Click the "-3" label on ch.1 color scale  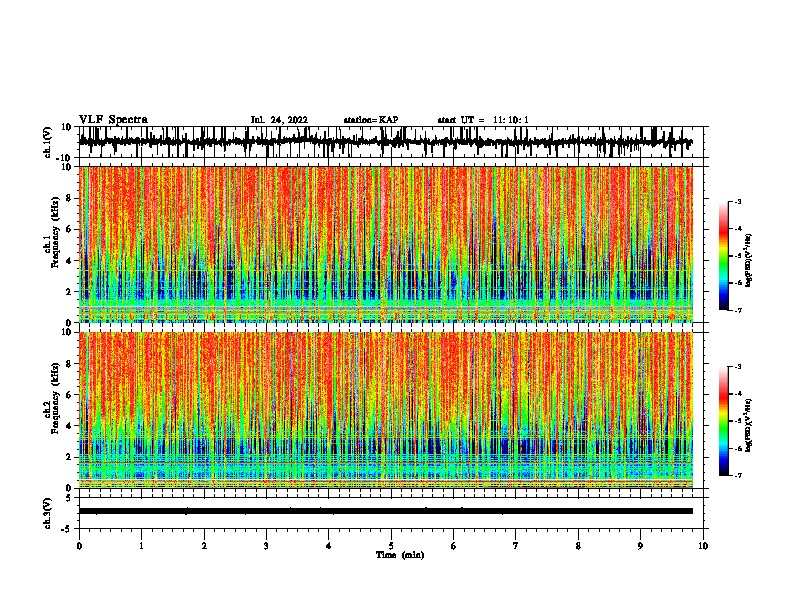click(x=738, y=201)
